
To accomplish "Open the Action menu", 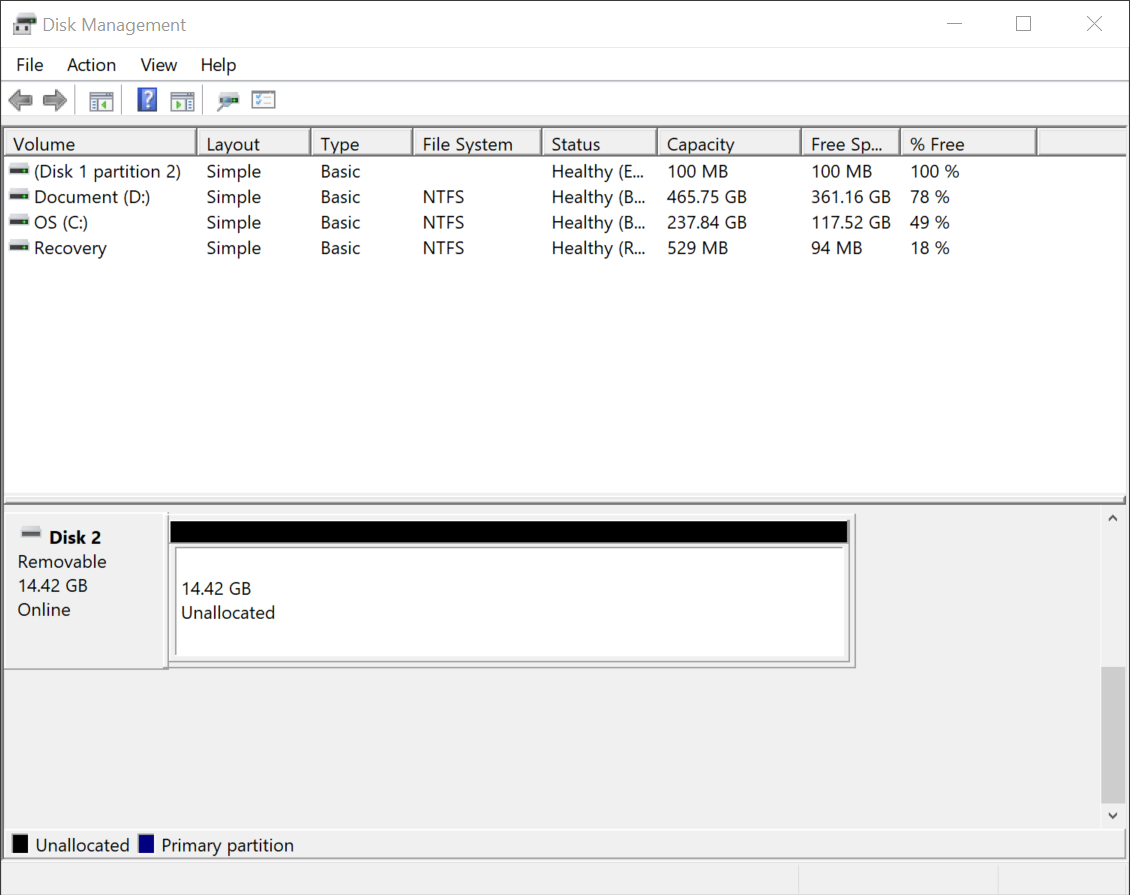I will pos(91,65).
